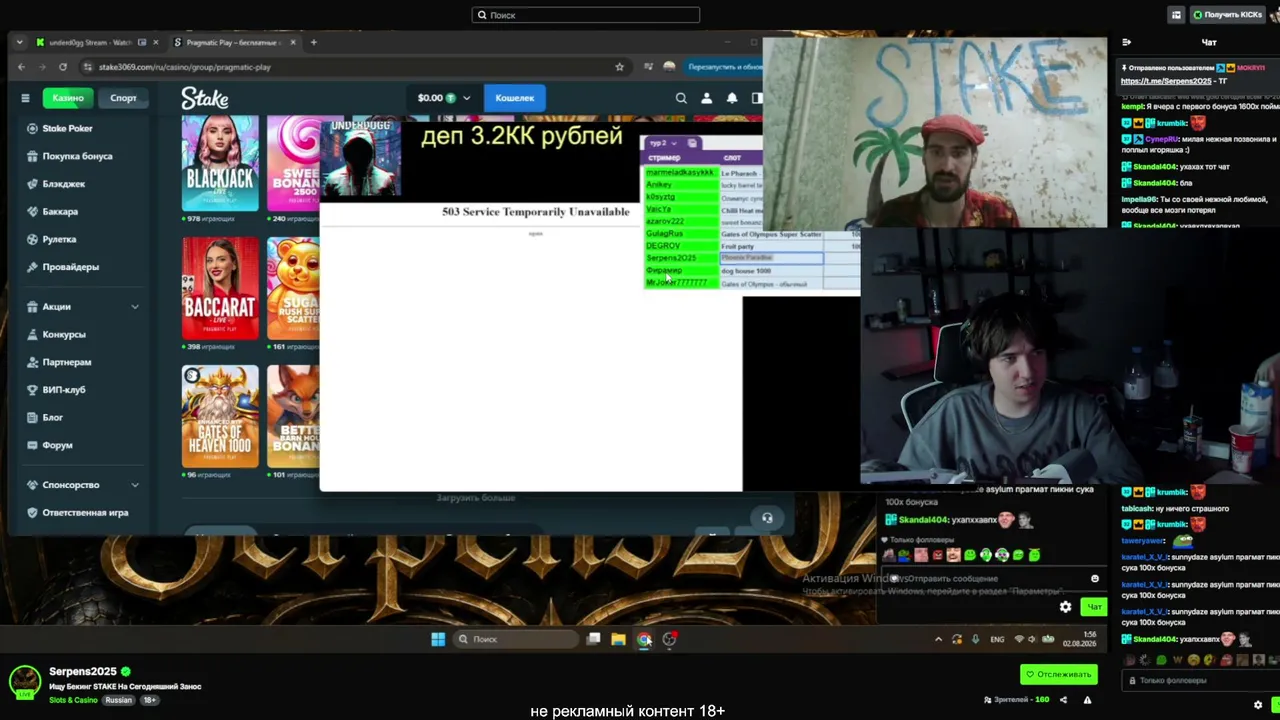Close the Pragmatic Play browser tab
The height and width of the screenshot is (720, 1280).
pos(293,42)
